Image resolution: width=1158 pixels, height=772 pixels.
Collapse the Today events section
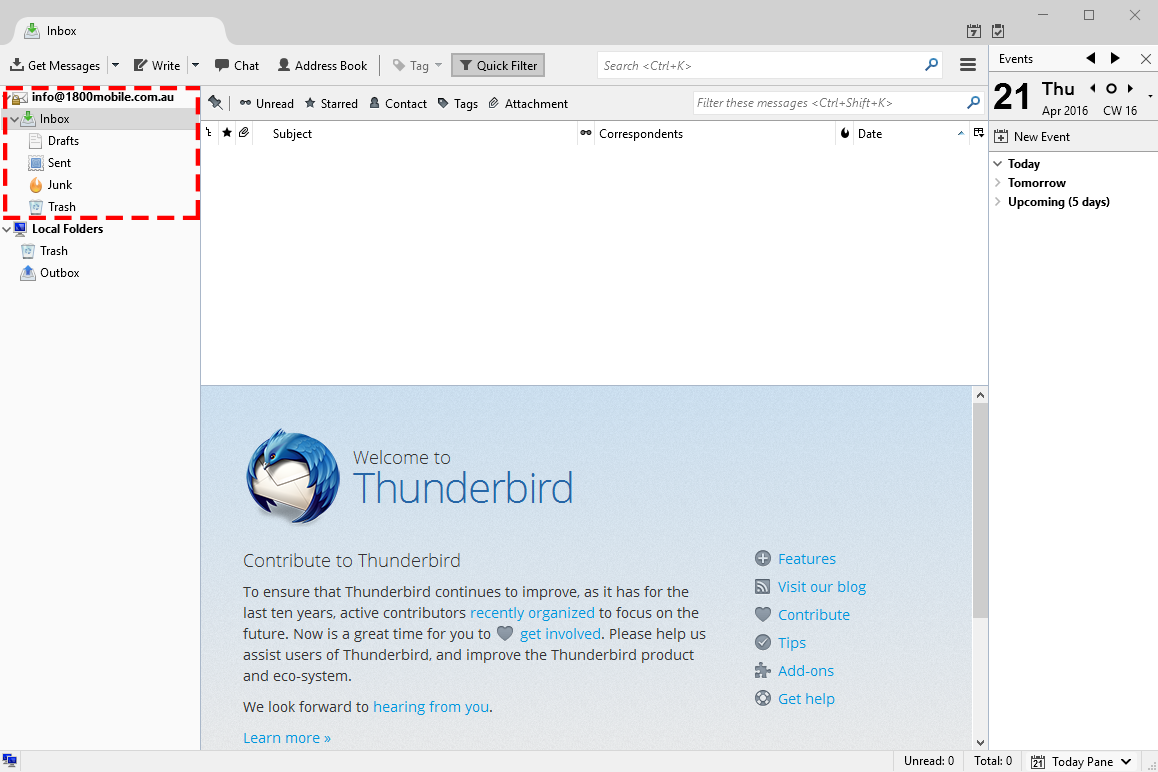[x=998, y=163]
